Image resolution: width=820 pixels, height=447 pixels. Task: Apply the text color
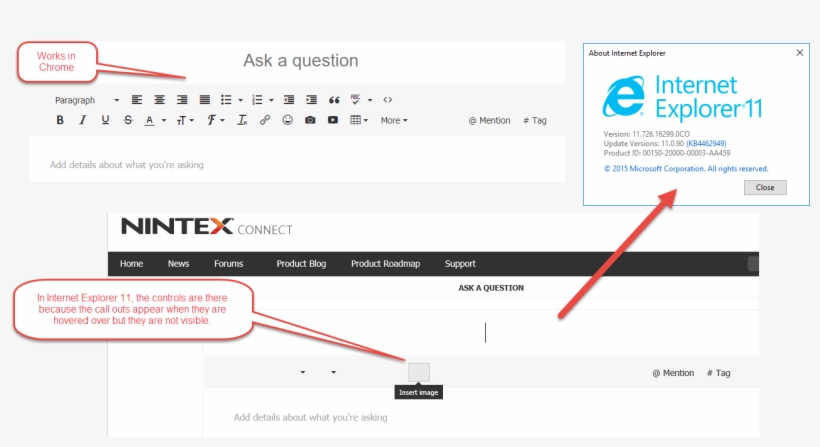pos(150,120)
